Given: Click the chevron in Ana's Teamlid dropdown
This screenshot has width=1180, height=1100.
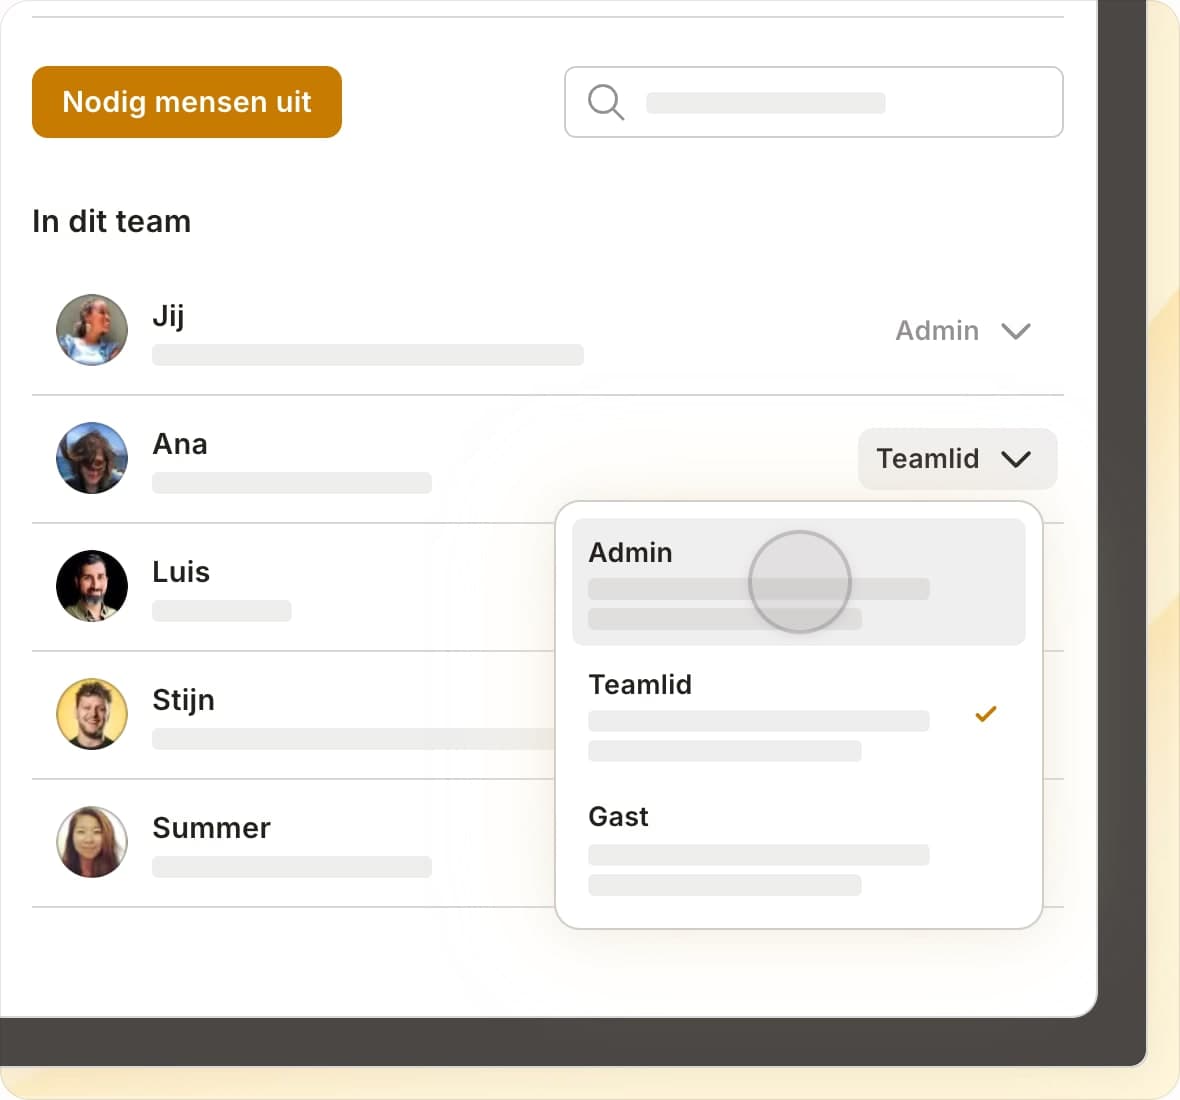Looking at the screenshot, I should 1016,459.
